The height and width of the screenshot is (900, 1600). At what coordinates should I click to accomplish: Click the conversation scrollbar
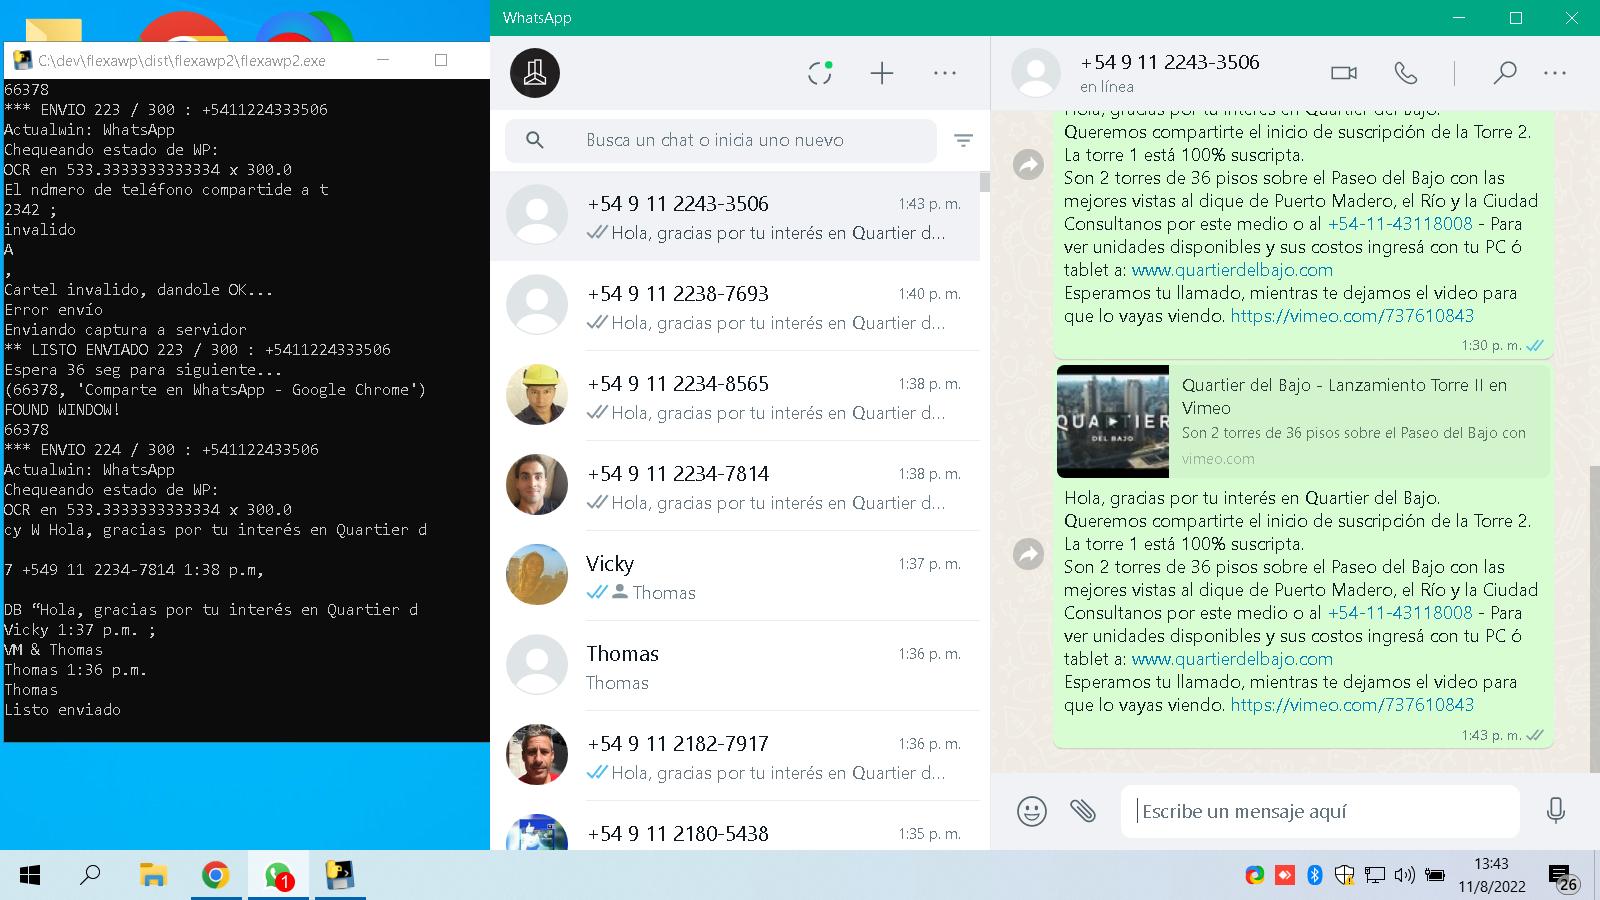(1594, 618)
